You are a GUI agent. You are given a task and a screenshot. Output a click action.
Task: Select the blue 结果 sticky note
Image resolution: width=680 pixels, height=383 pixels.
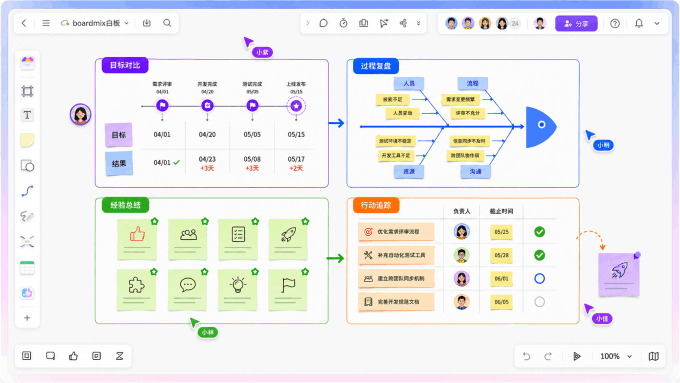pyautogui.click(x=119, y=164)
